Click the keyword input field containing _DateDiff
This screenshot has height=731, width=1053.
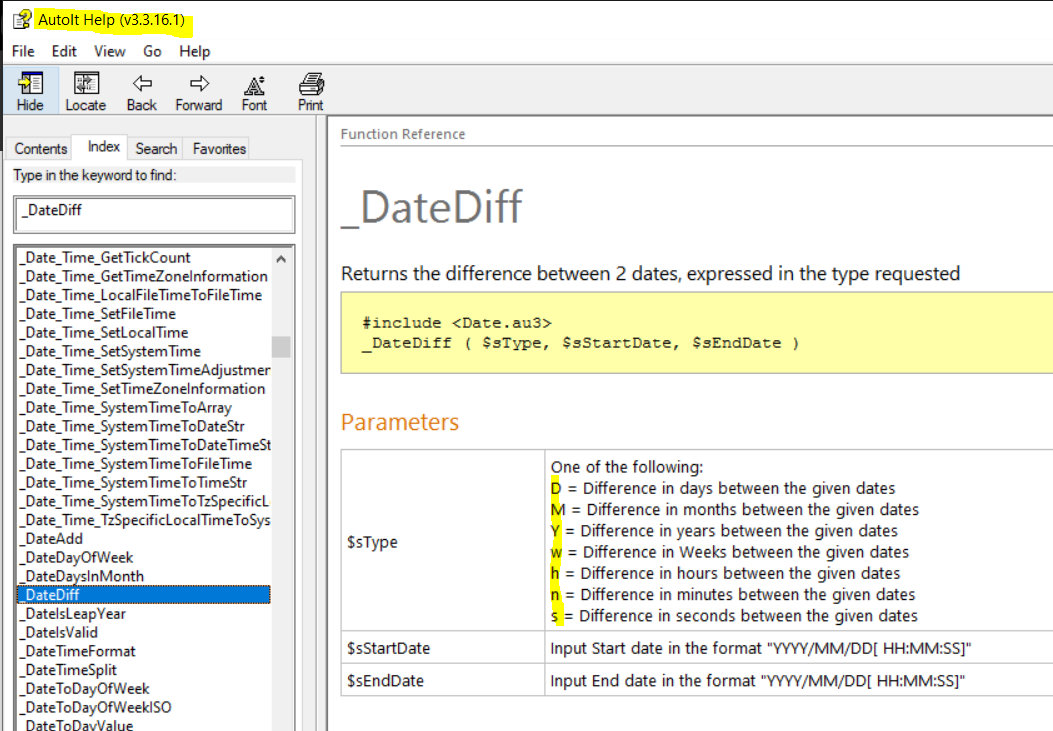click(155, 214)
